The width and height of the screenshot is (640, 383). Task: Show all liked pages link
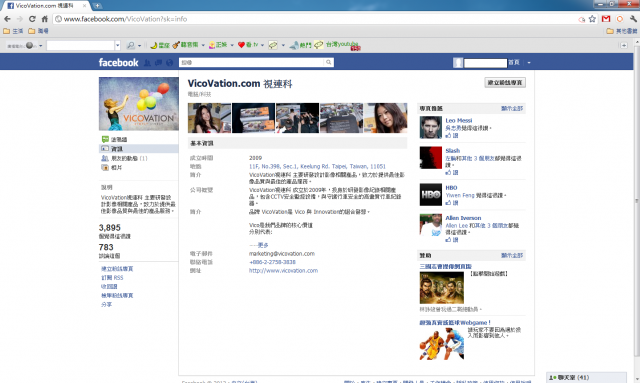coord(512,108)
